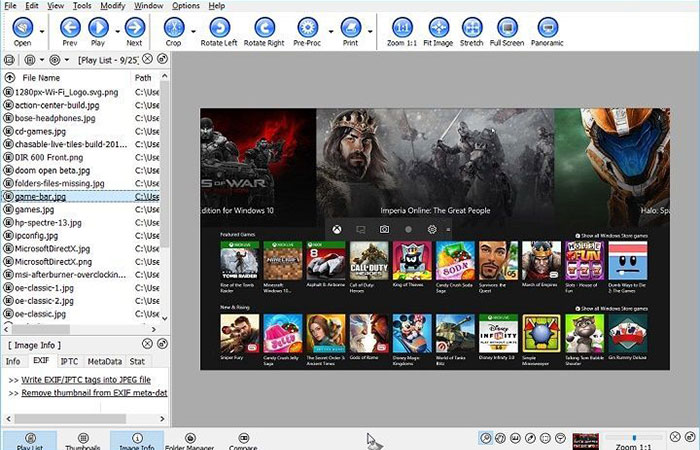Detach the Play List panel
The height and width of the screenshot is (450, 700).
[x=162, y=59]
